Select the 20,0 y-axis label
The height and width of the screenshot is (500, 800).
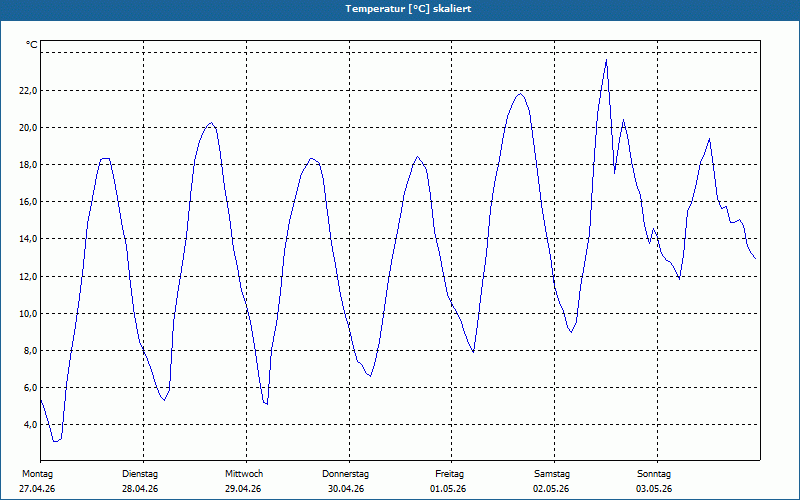pyautogui.click(x=28, y=128)
